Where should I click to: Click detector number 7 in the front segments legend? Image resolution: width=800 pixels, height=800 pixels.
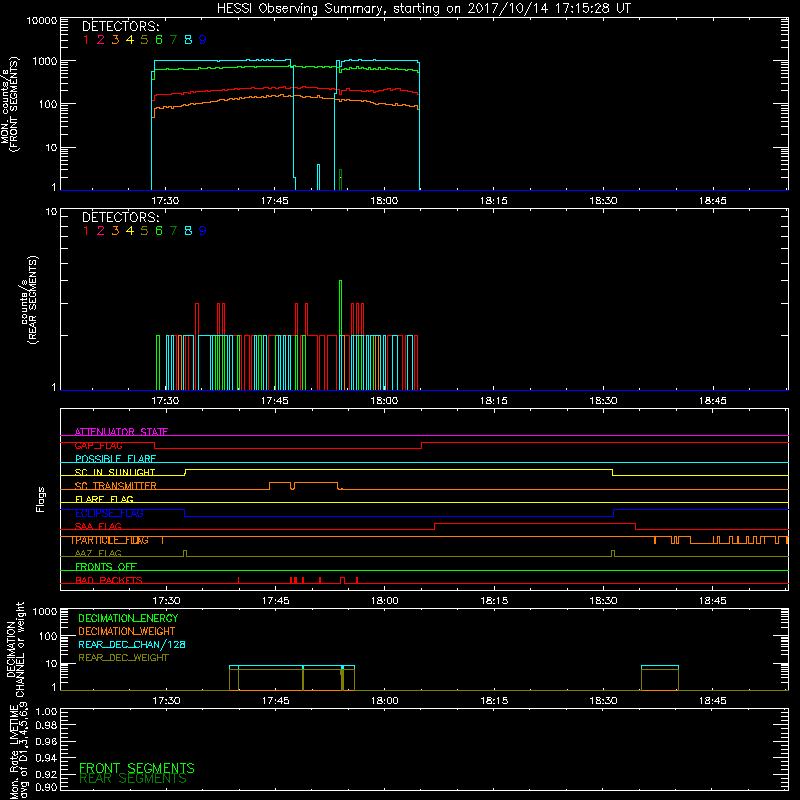(173, 40)
